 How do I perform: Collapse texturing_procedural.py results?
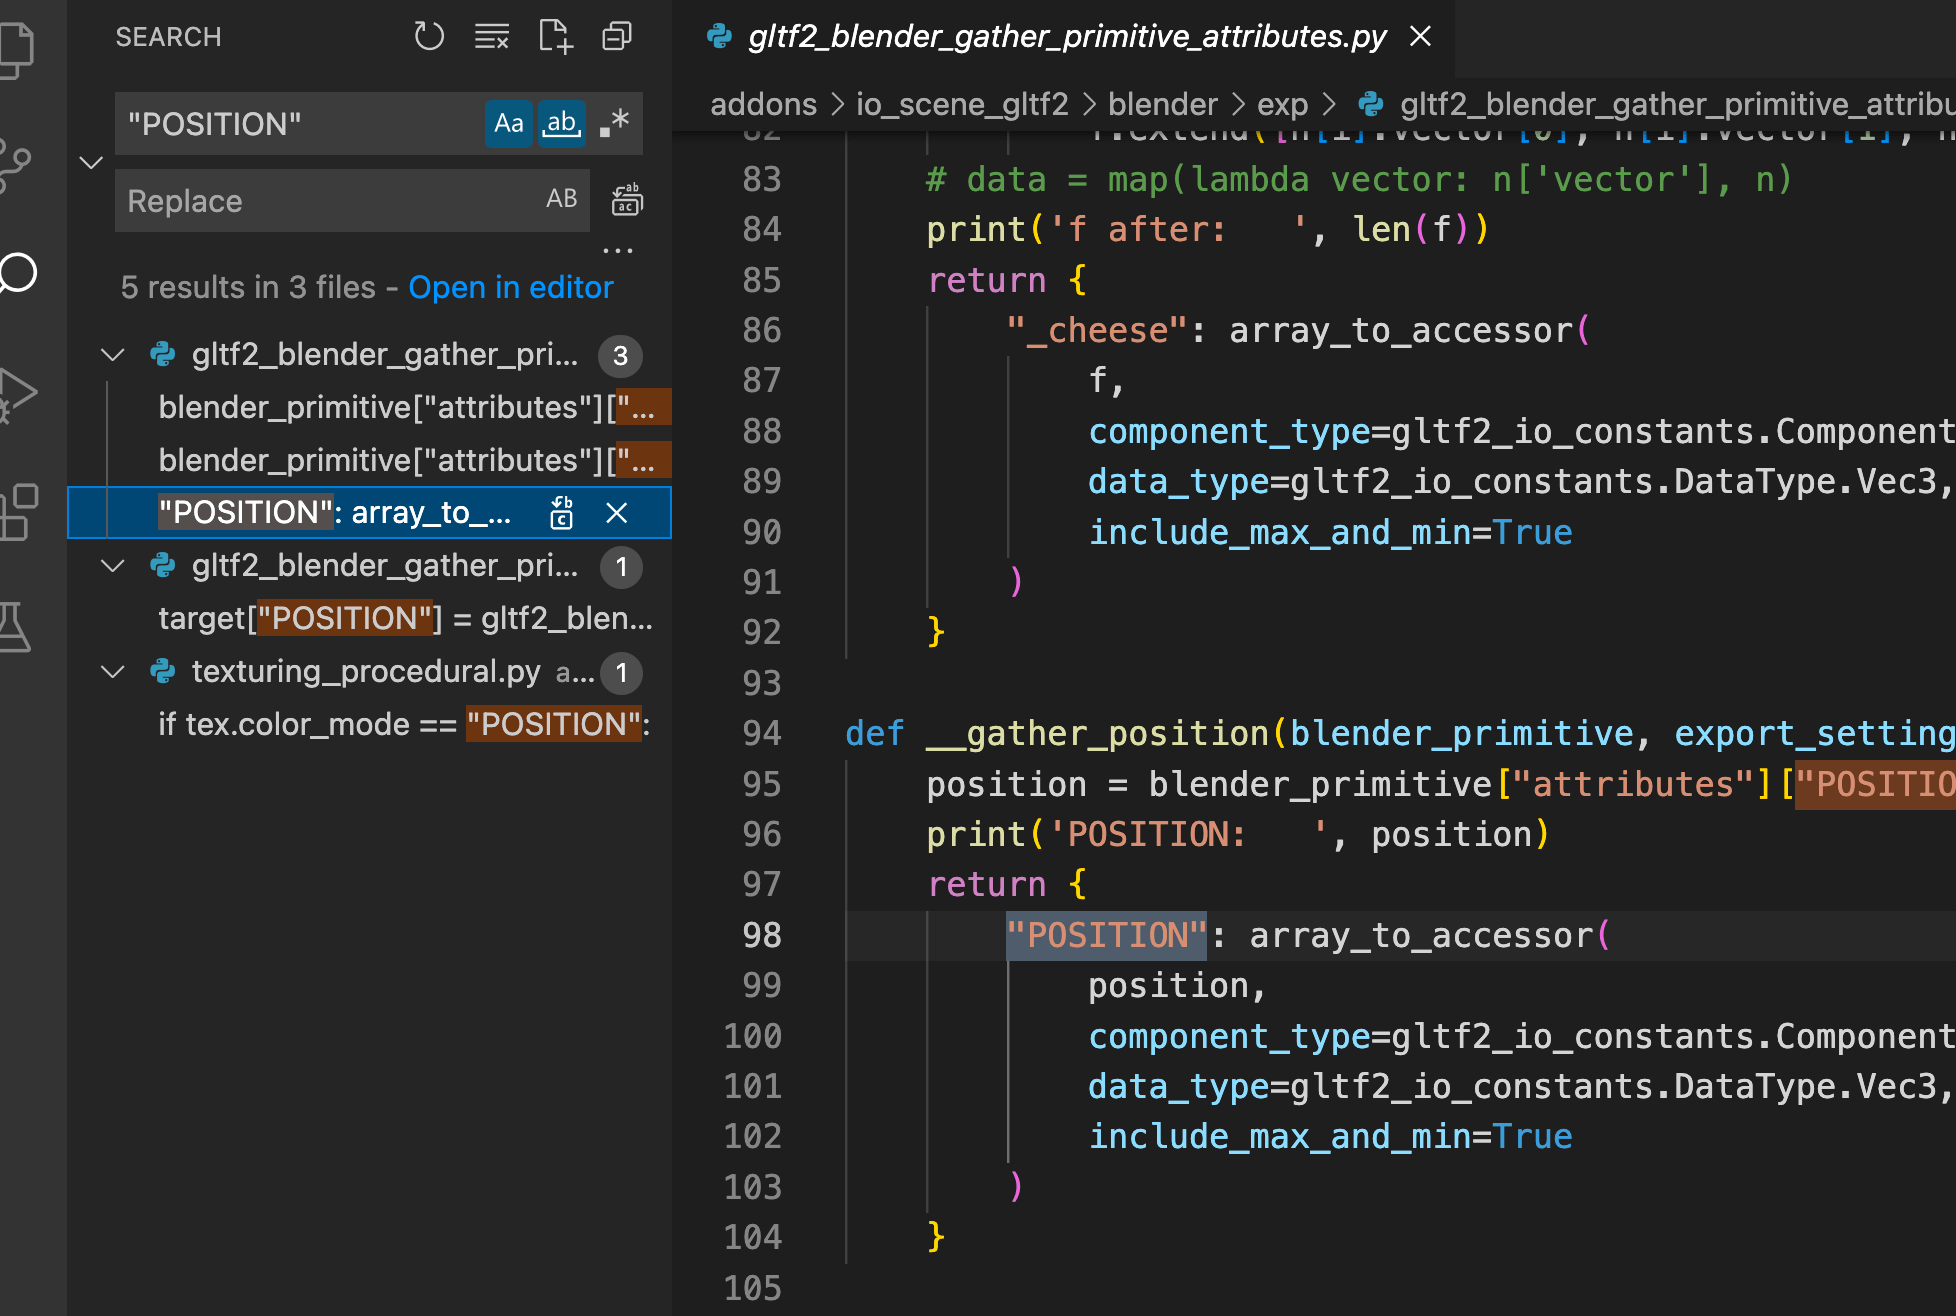click(113, 672)
